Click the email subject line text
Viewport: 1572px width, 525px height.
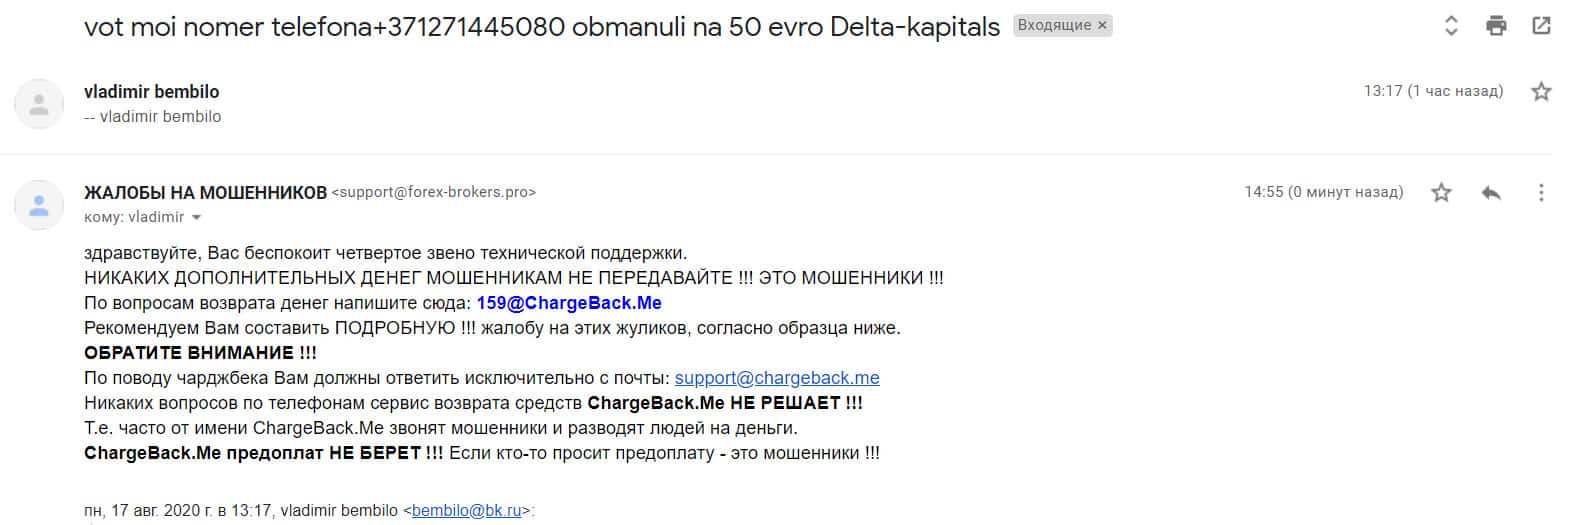click(541, 27)
